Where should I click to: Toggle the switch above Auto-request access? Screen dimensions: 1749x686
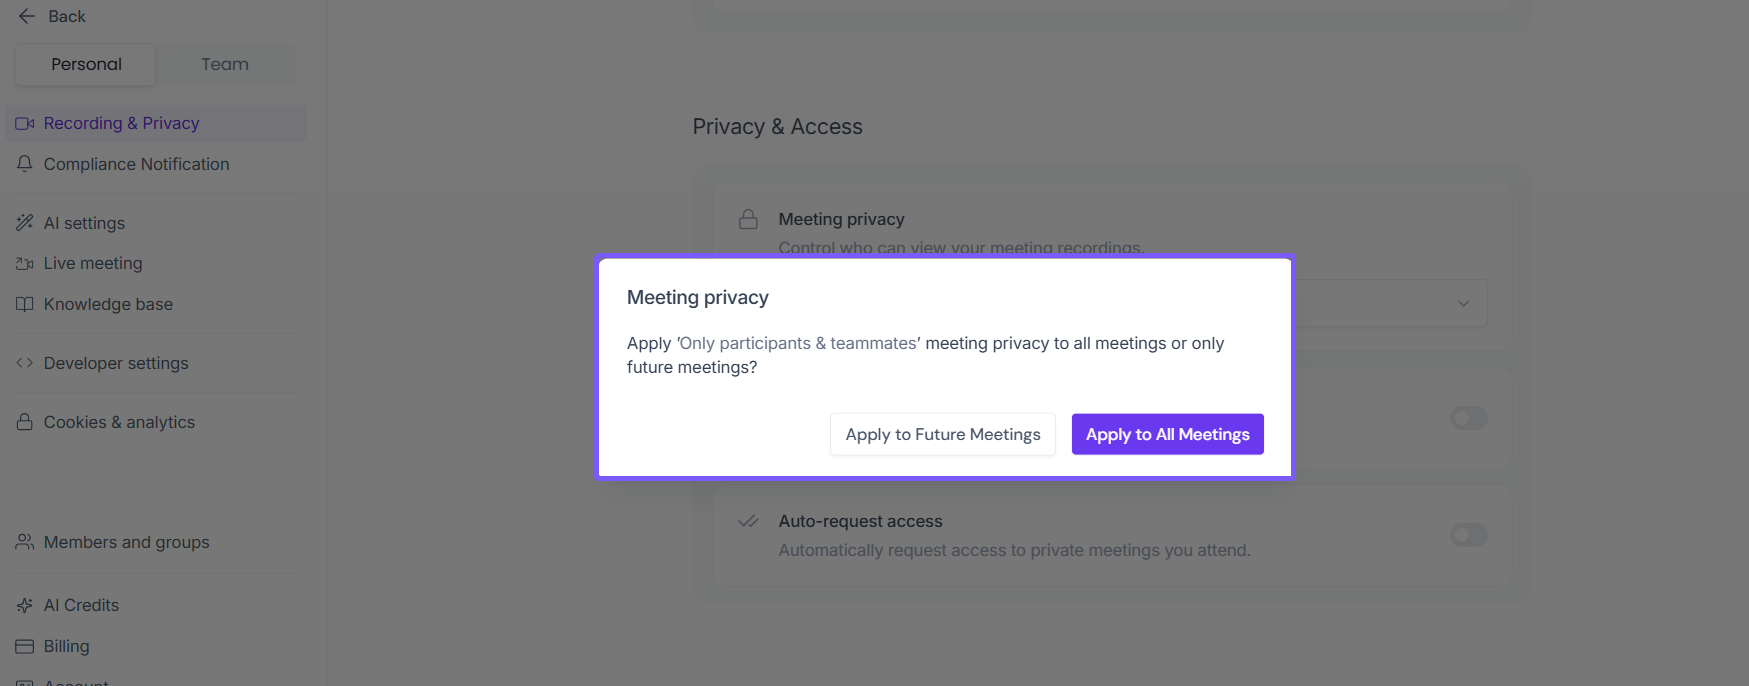(x=1468, y=418)
